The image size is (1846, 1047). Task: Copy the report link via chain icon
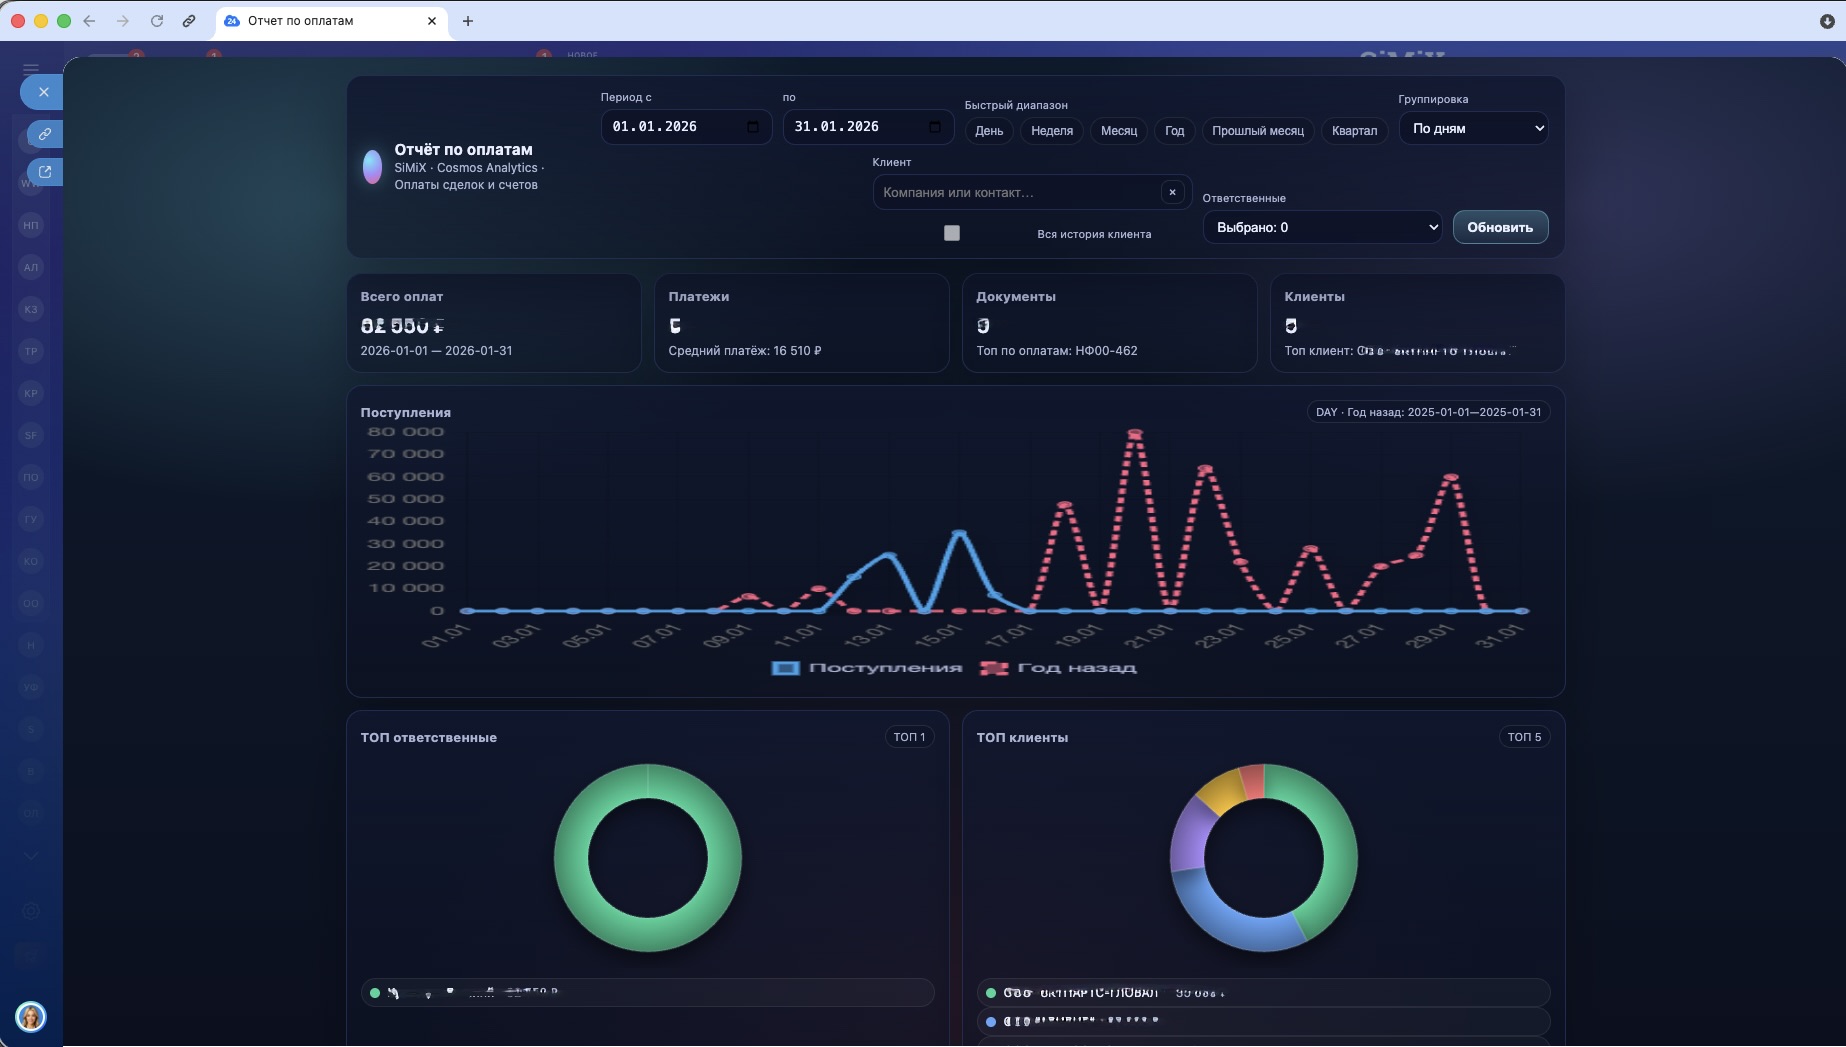pyautogui.click(x=45, y=134)
